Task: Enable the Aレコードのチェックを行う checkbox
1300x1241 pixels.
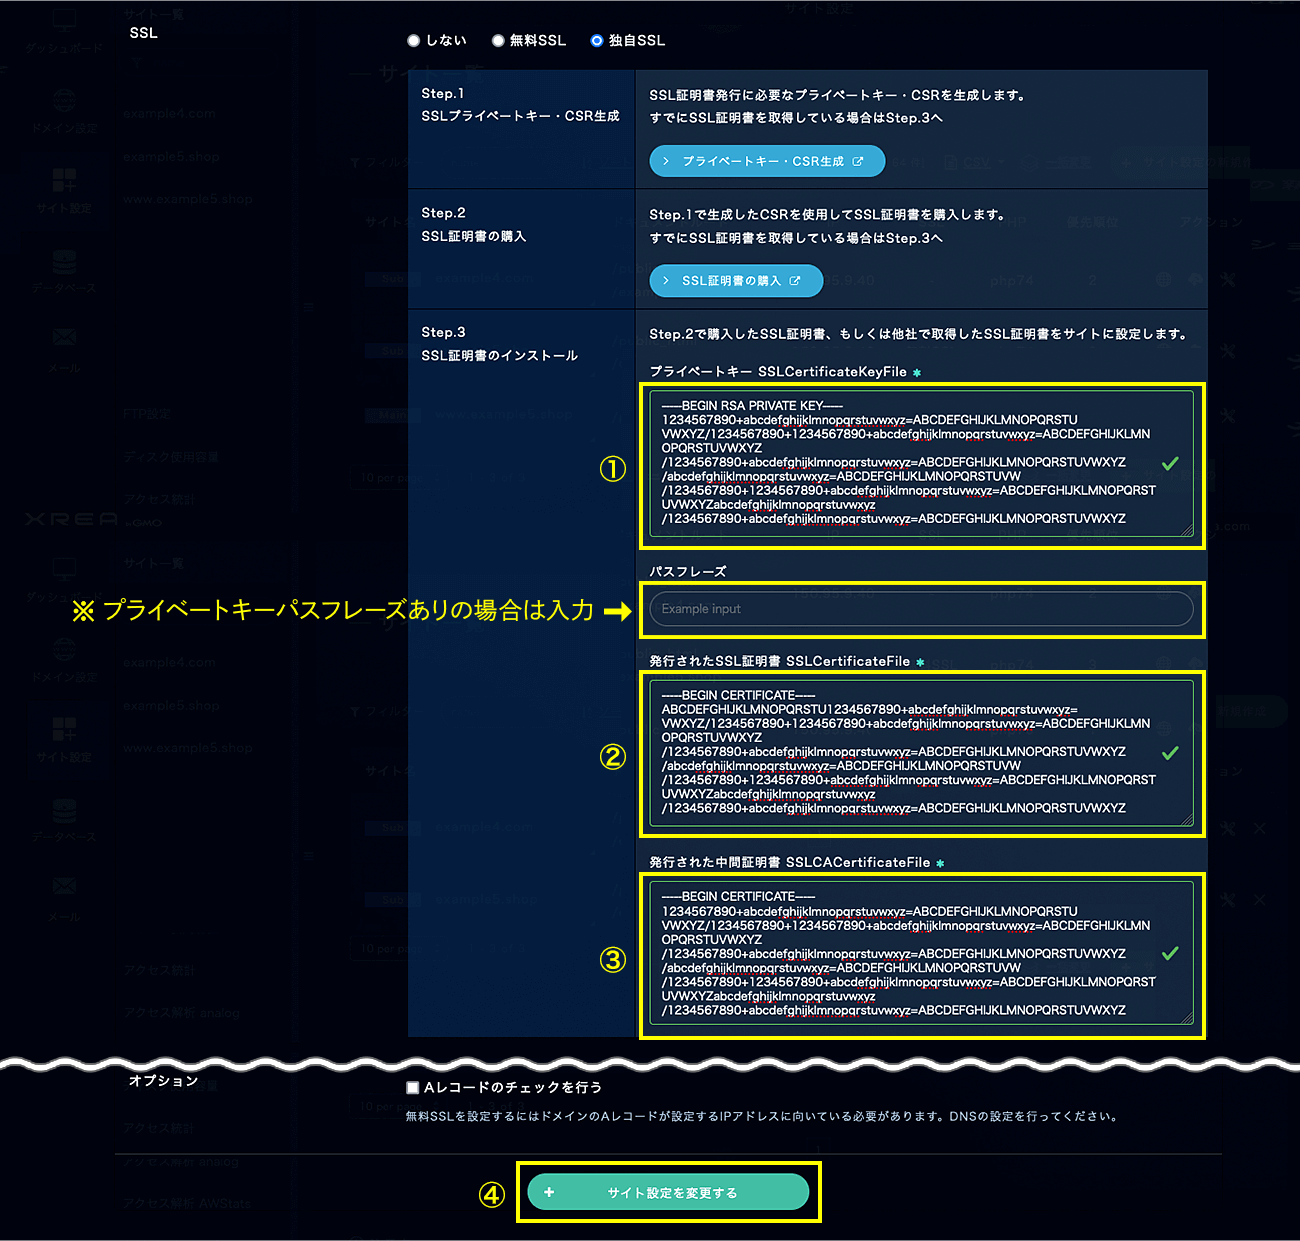Action: [413, 1087]
